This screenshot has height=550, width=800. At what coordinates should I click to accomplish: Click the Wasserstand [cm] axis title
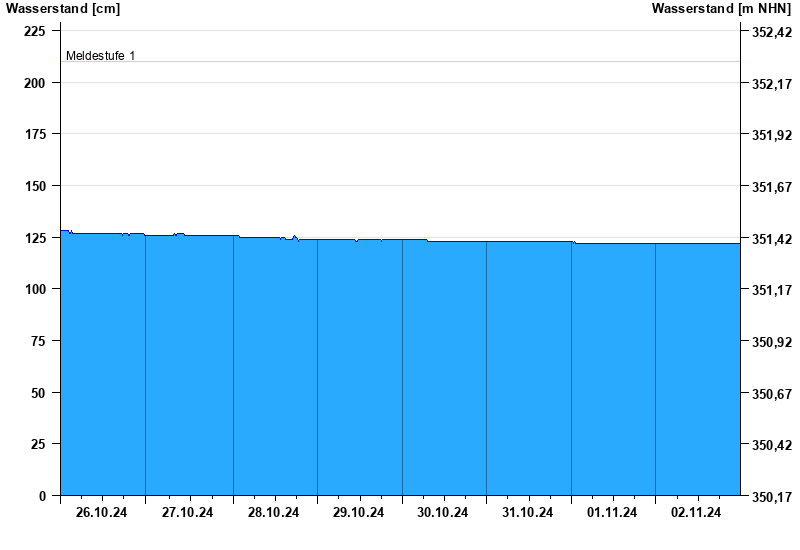(x=63, y=8)
